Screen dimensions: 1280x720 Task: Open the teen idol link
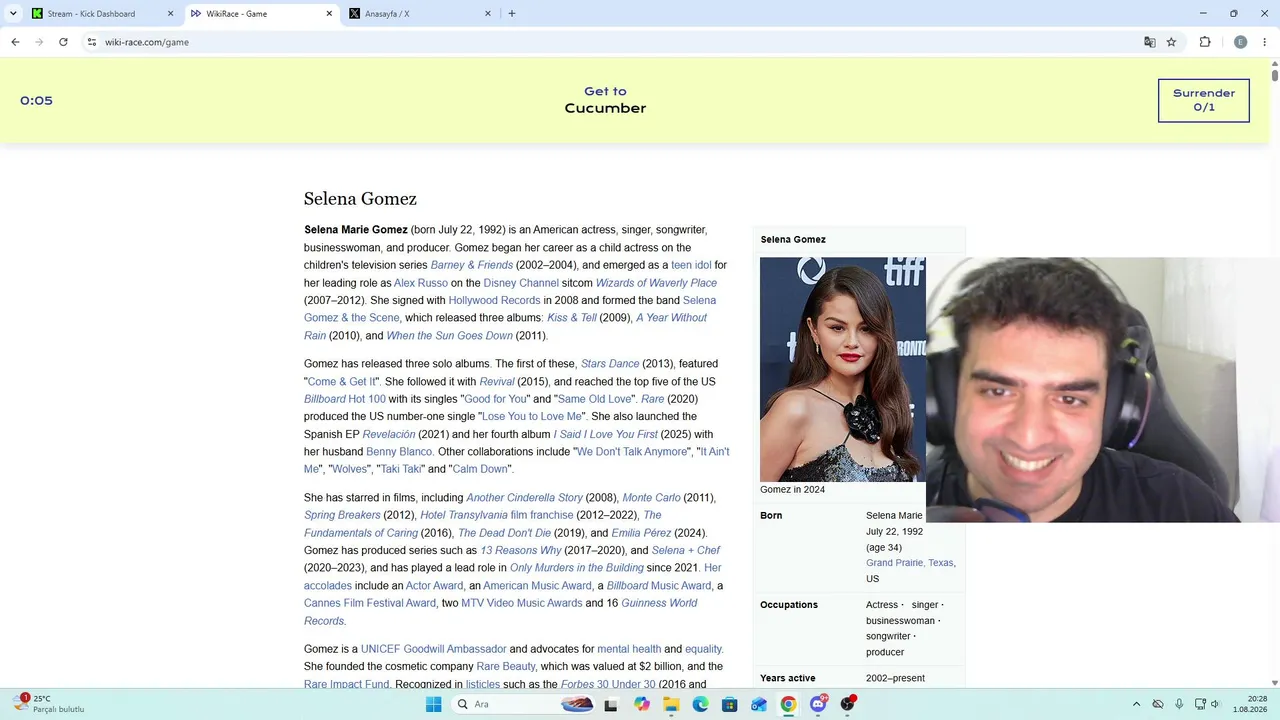coord(691,265)
